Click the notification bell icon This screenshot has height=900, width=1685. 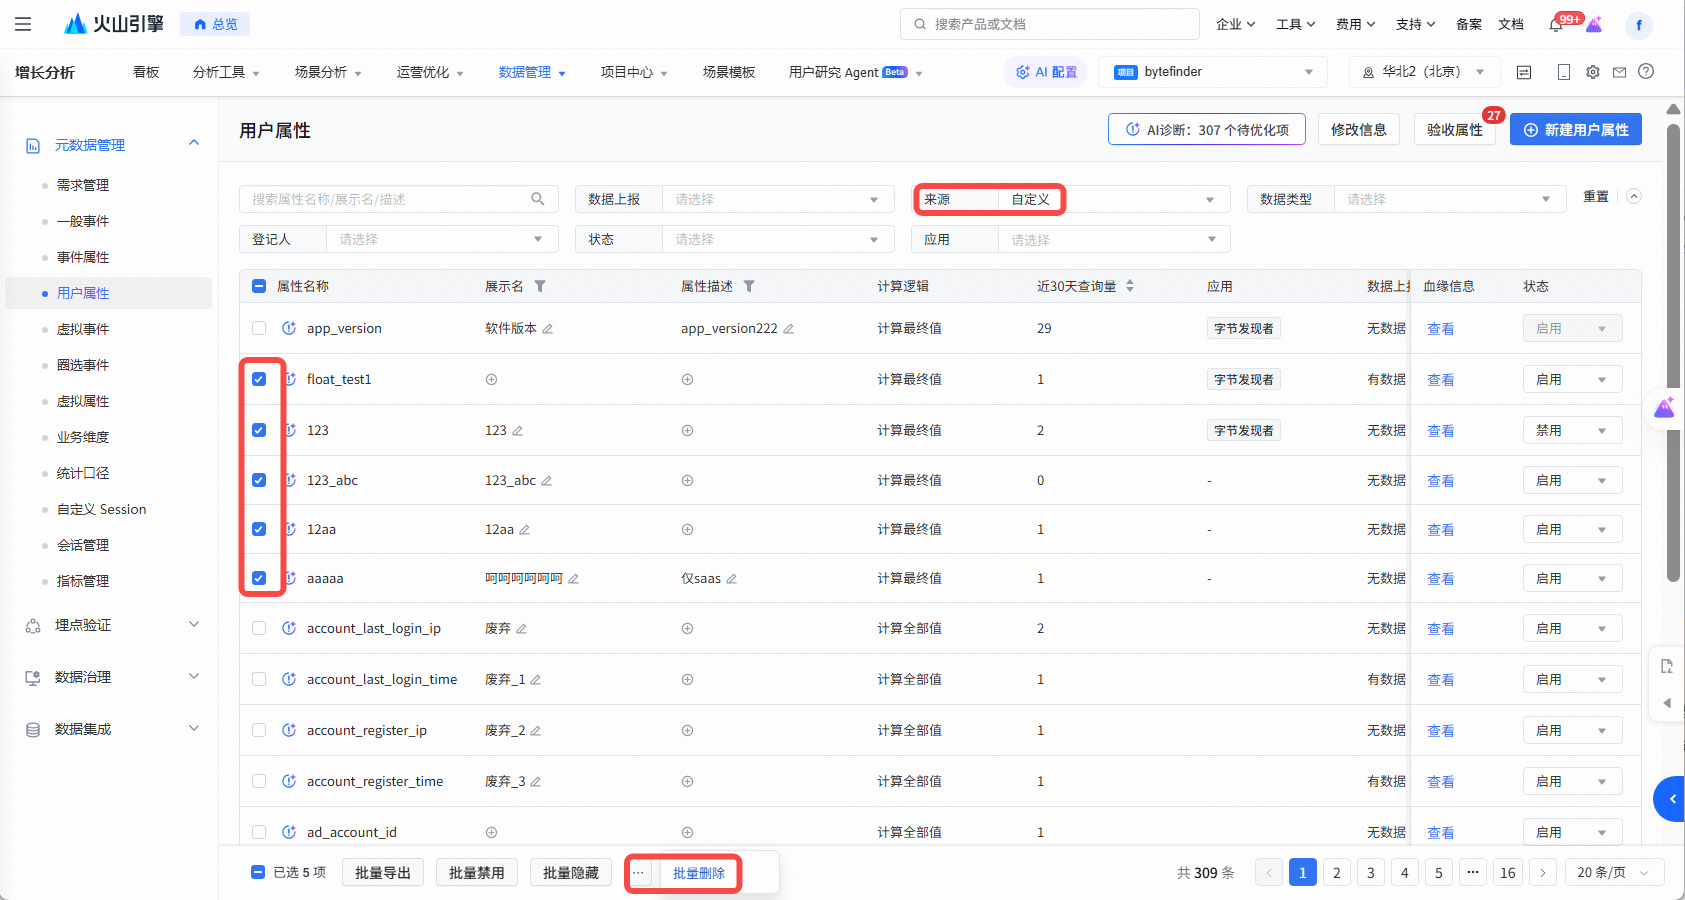tap(1556, 25)
